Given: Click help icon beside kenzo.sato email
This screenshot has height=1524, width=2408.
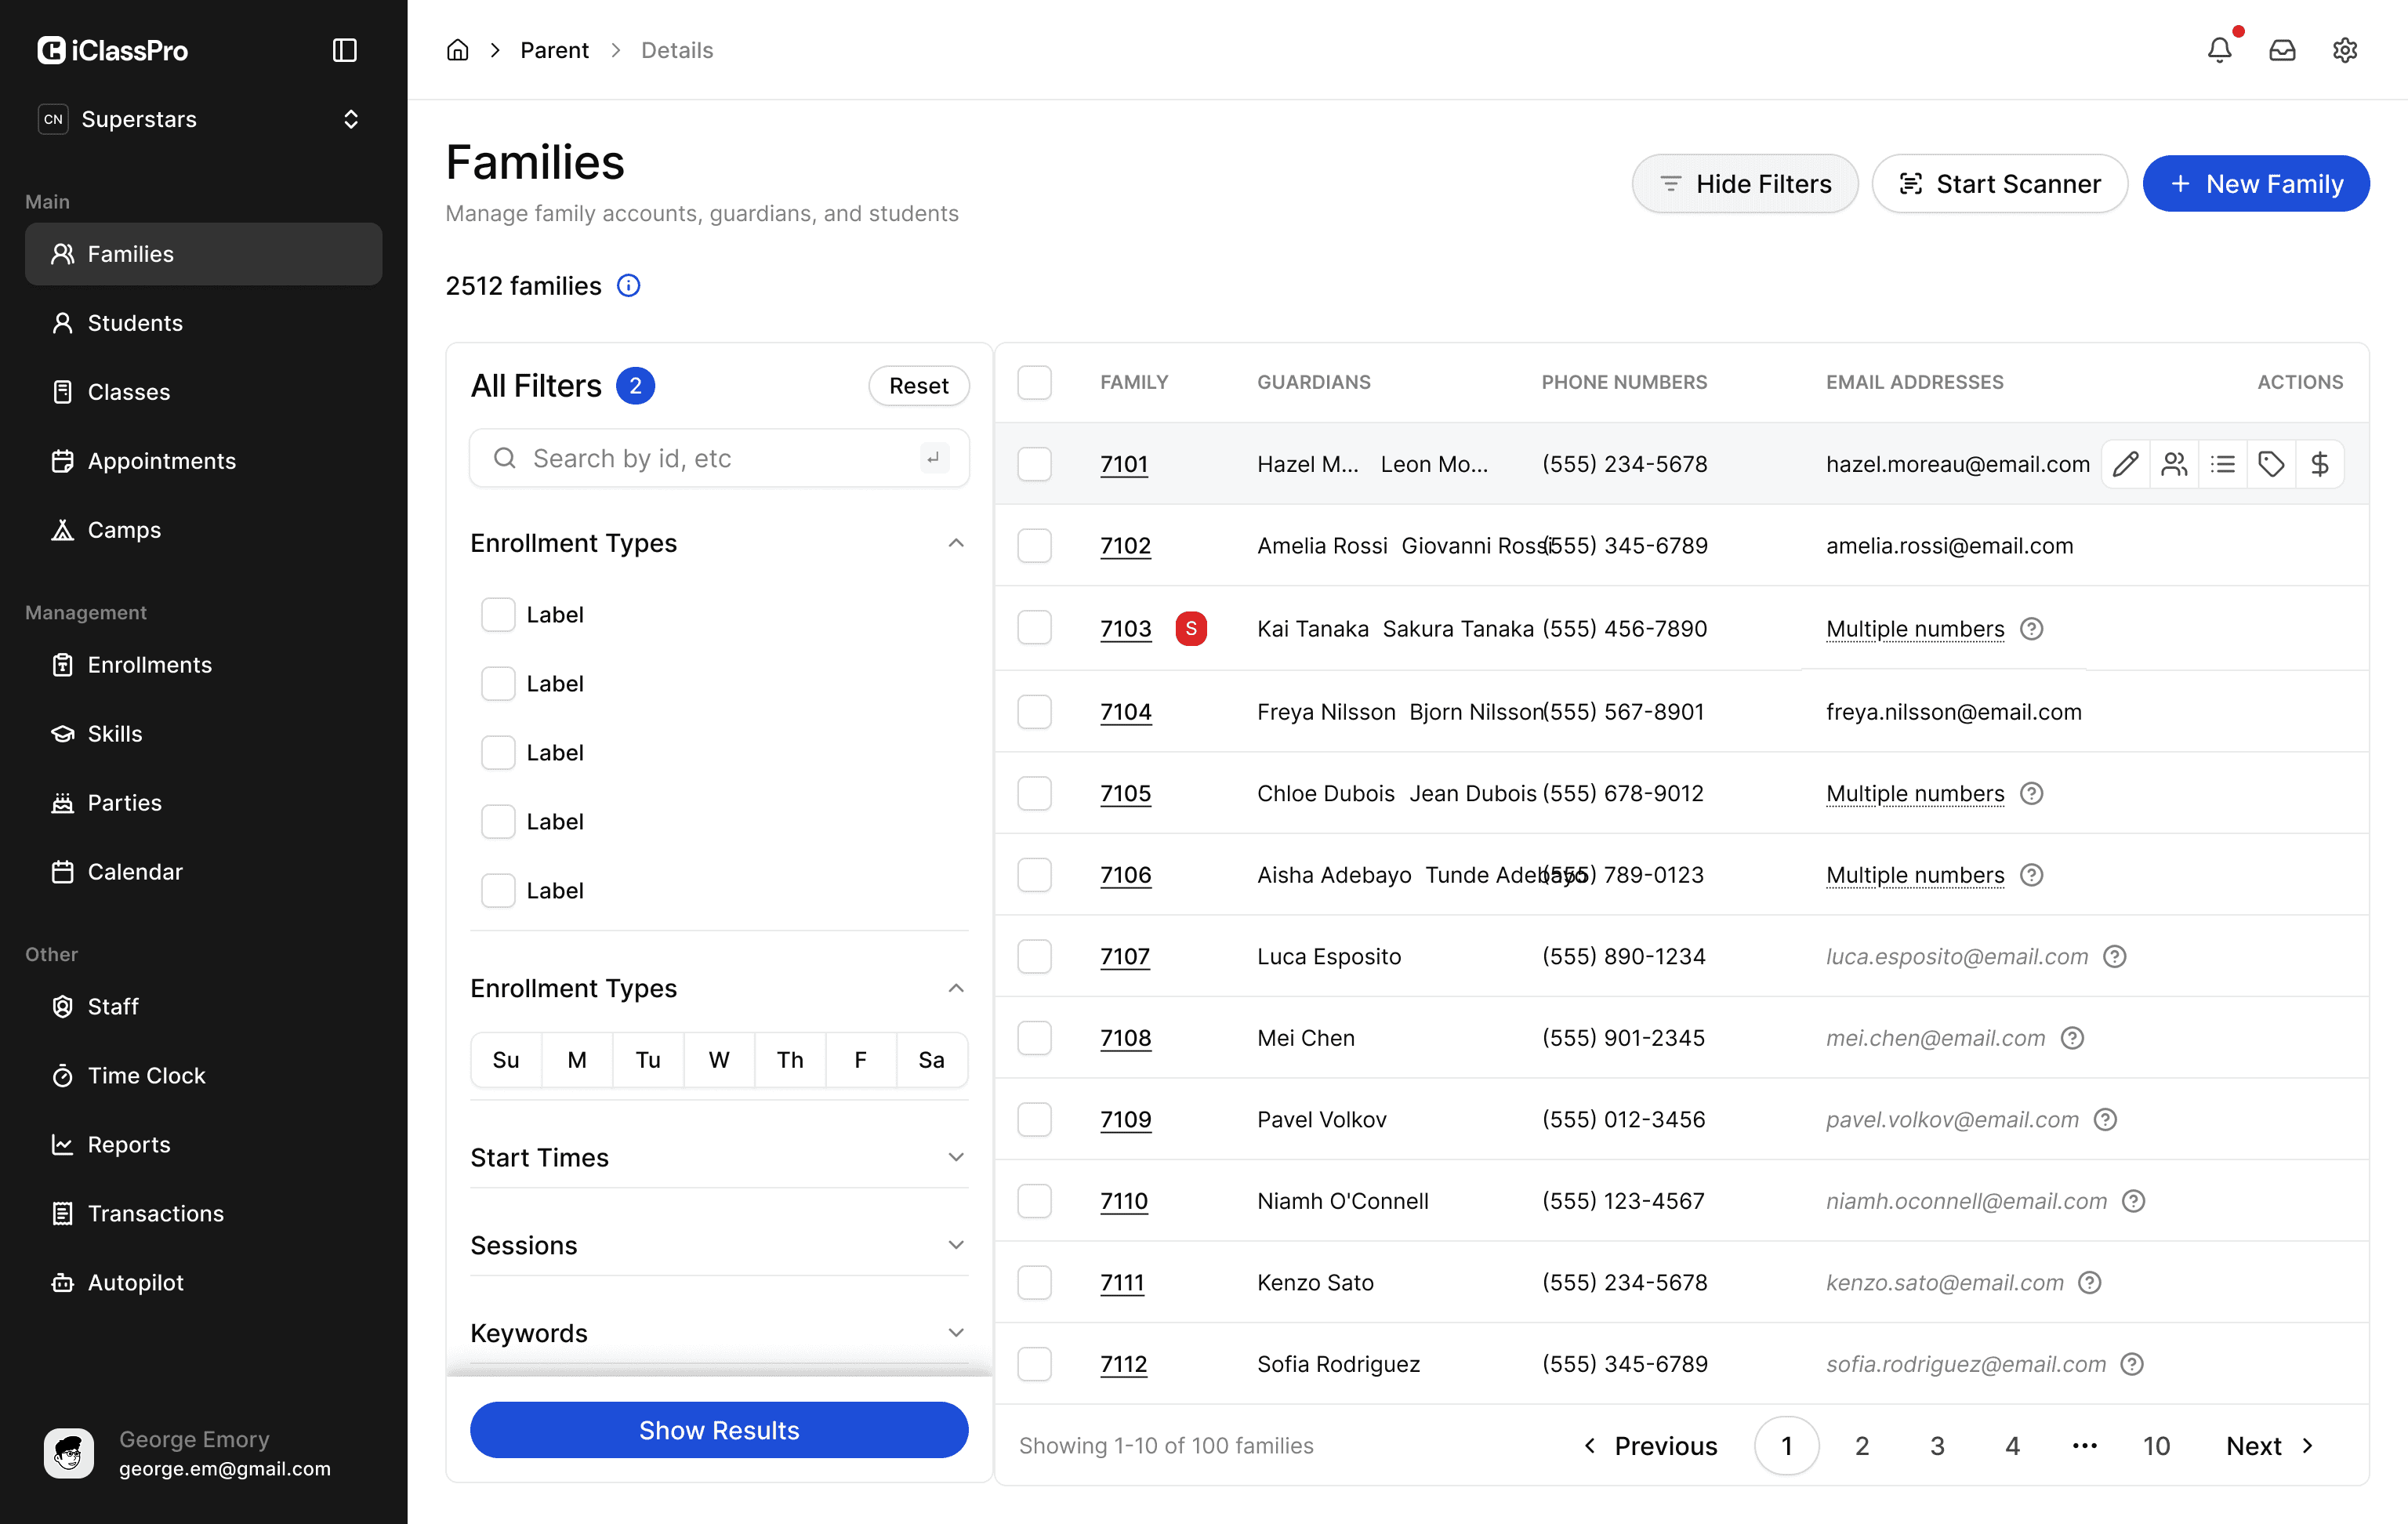Looking at the screenshot, I should pos(2089,1283).
